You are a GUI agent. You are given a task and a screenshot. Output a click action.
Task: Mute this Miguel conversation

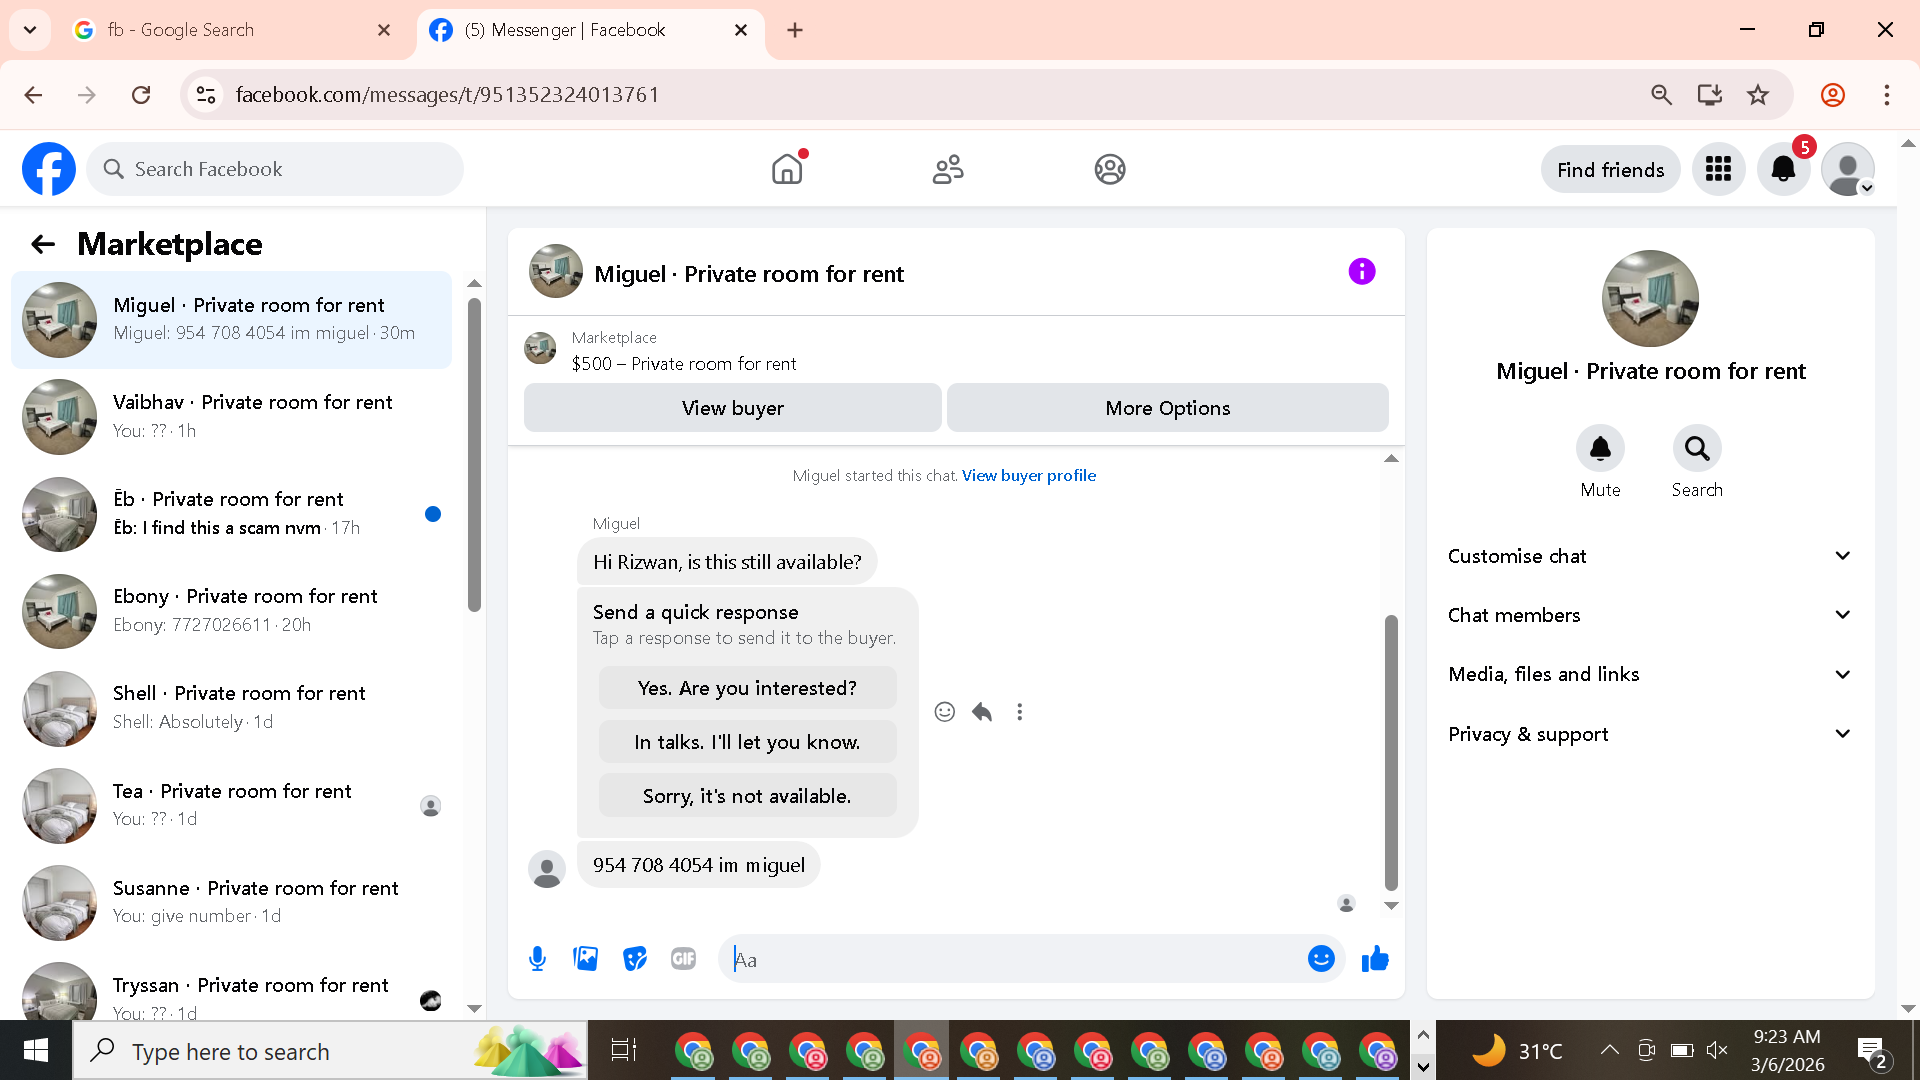click(1600, 449)
